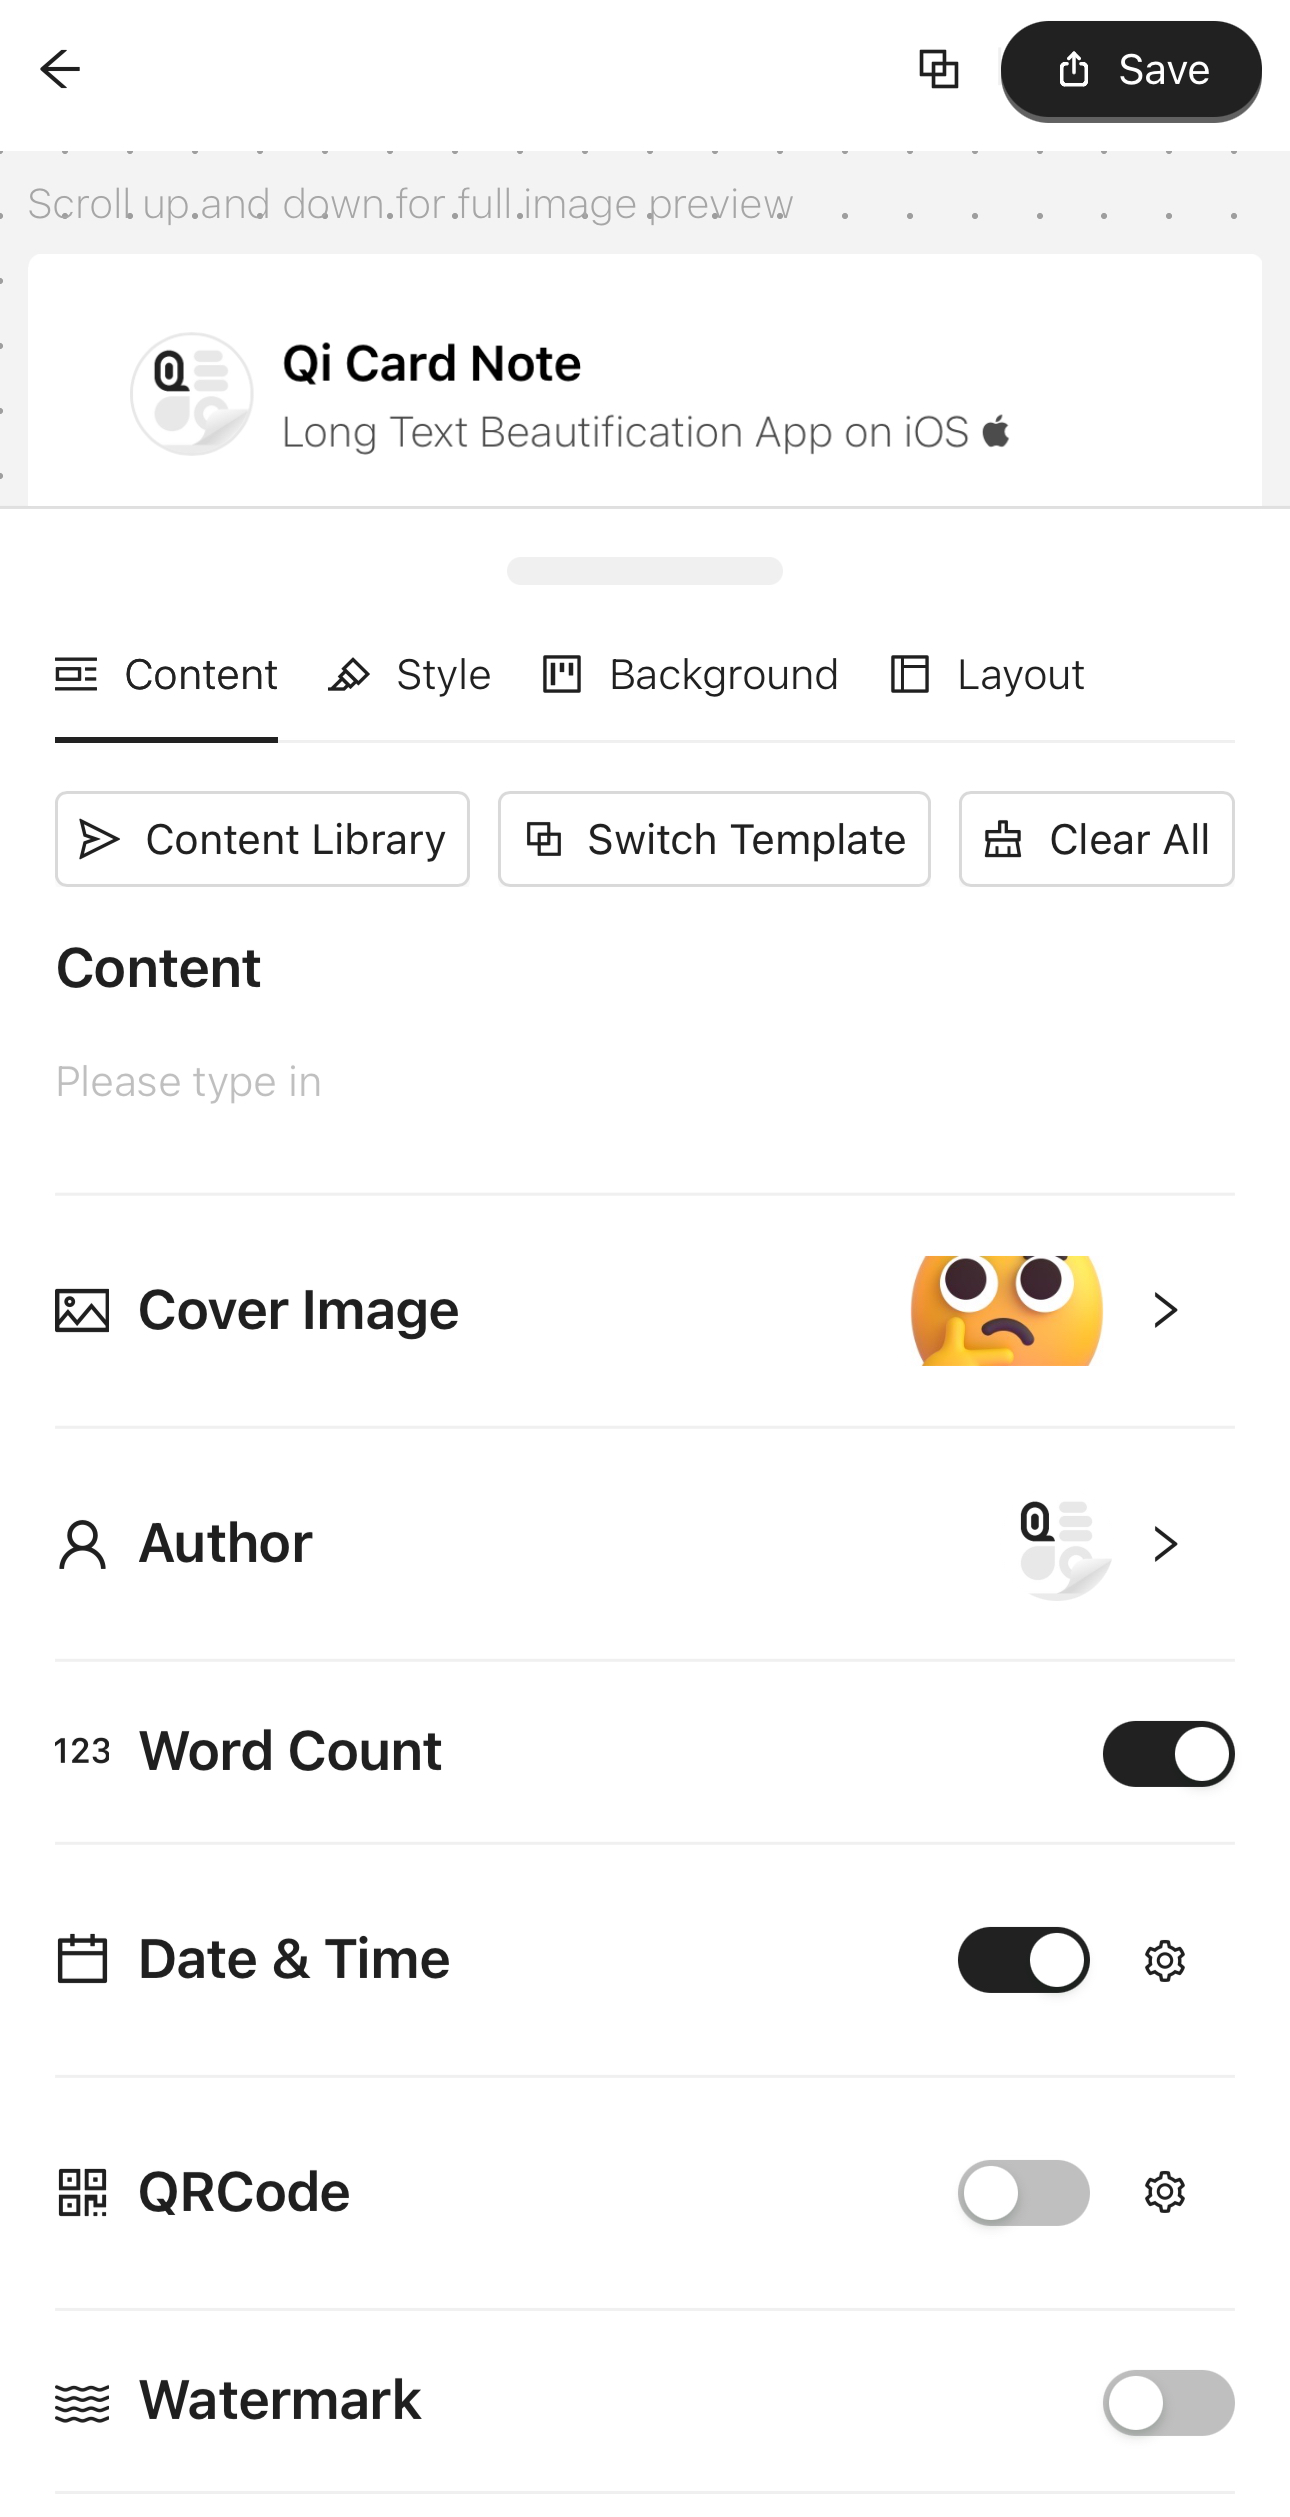Open QRCode settings gear
Screen dimensions: 1290x2517
(1164, 2192)
